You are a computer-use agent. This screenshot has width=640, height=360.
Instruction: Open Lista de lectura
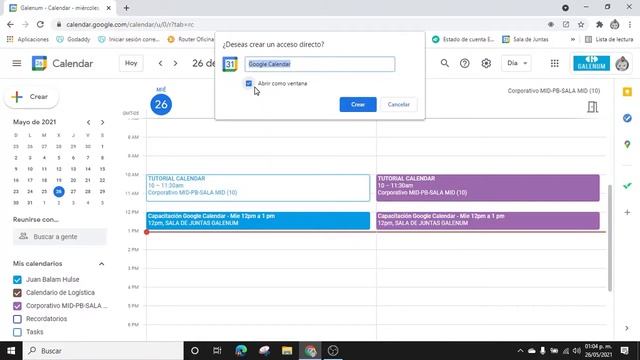pos(609,39)
